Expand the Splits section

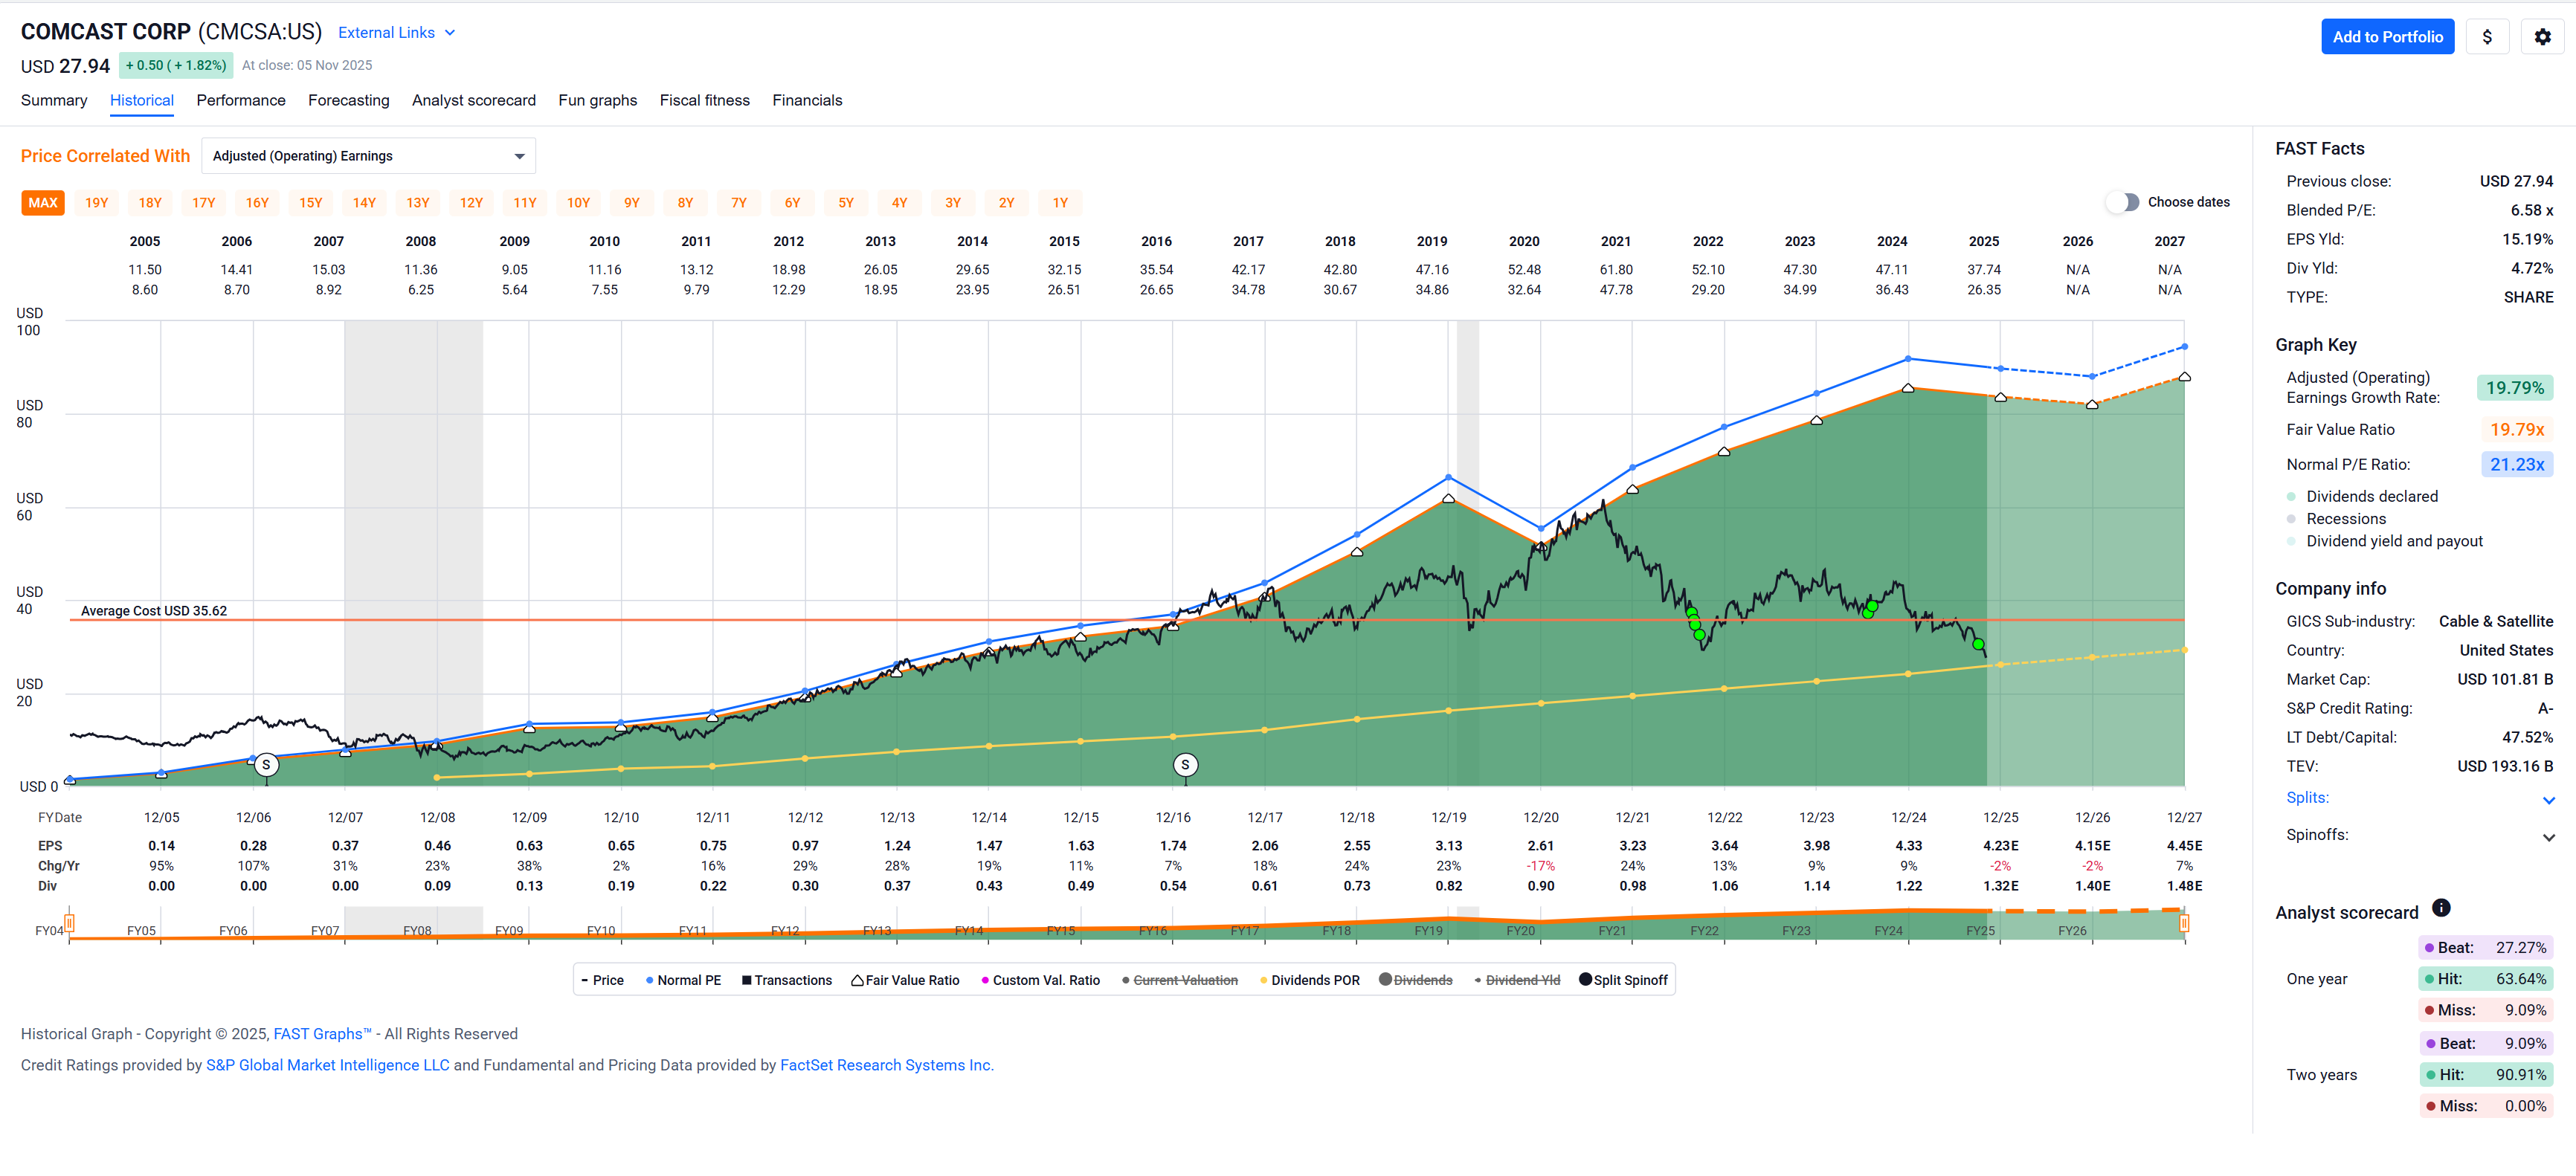coord(2548,800)
